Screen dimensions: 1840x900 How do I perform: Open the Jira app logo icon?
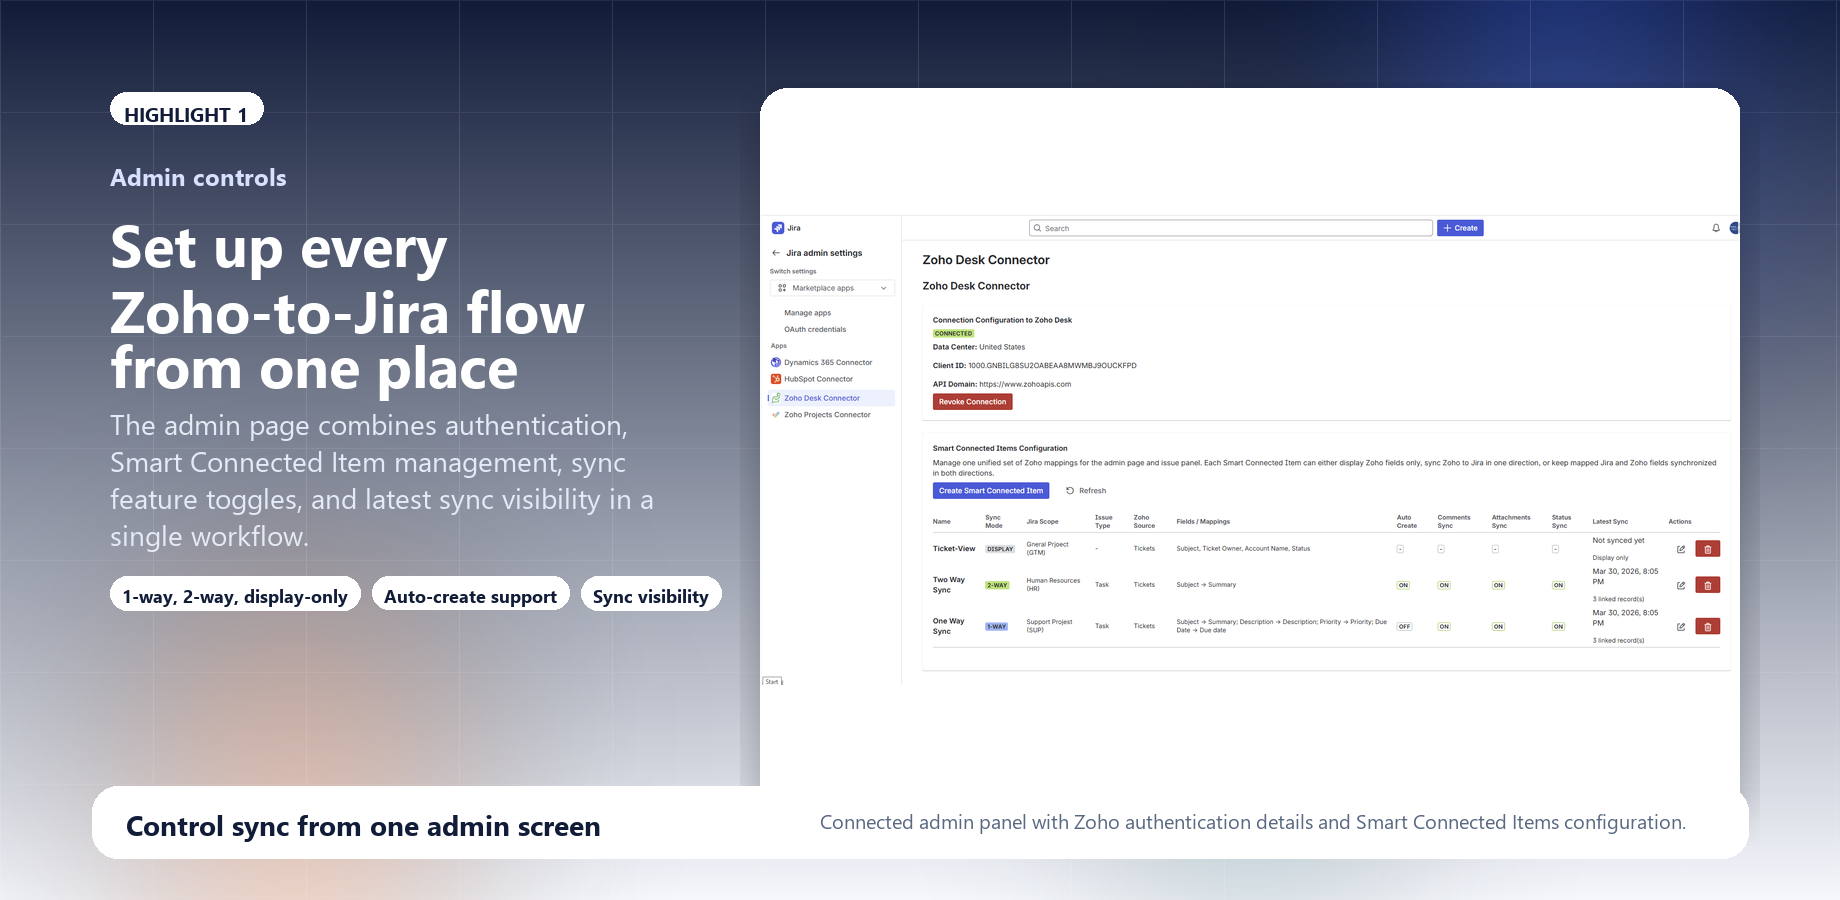[x=778, y=228]
